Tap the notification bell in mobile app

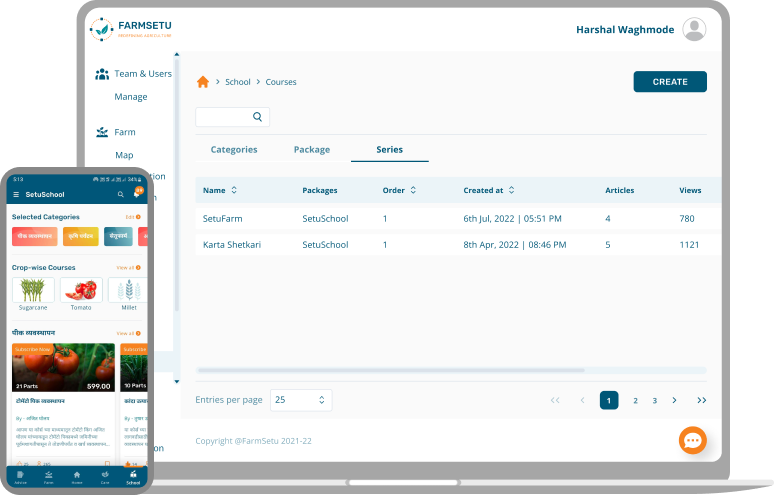[x=136, y=194]
